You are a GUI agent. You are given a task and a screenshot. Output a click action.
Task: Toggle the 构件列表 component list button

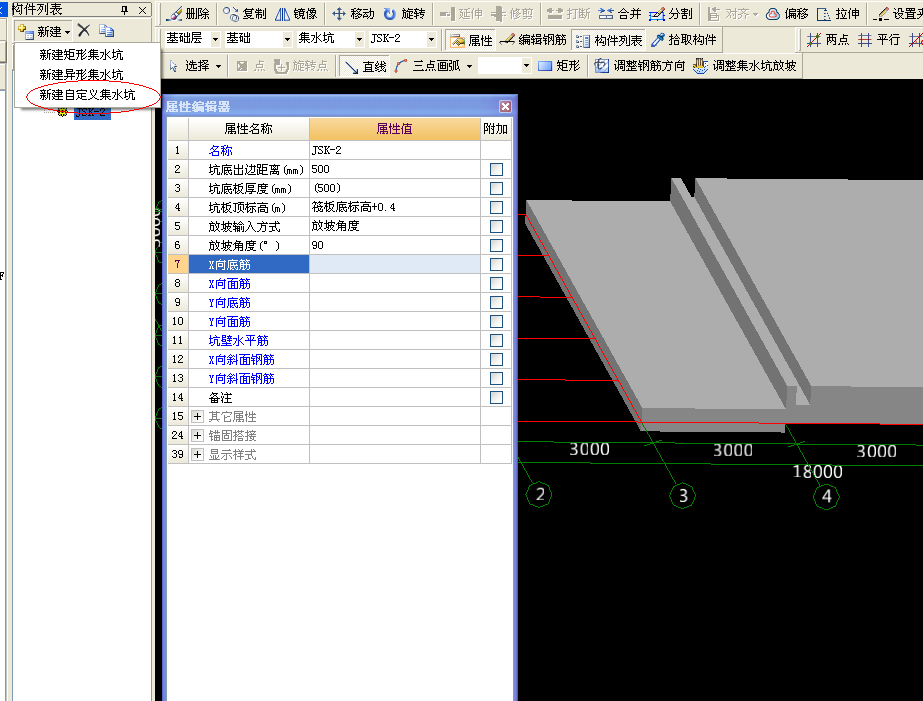pos(609,40)
